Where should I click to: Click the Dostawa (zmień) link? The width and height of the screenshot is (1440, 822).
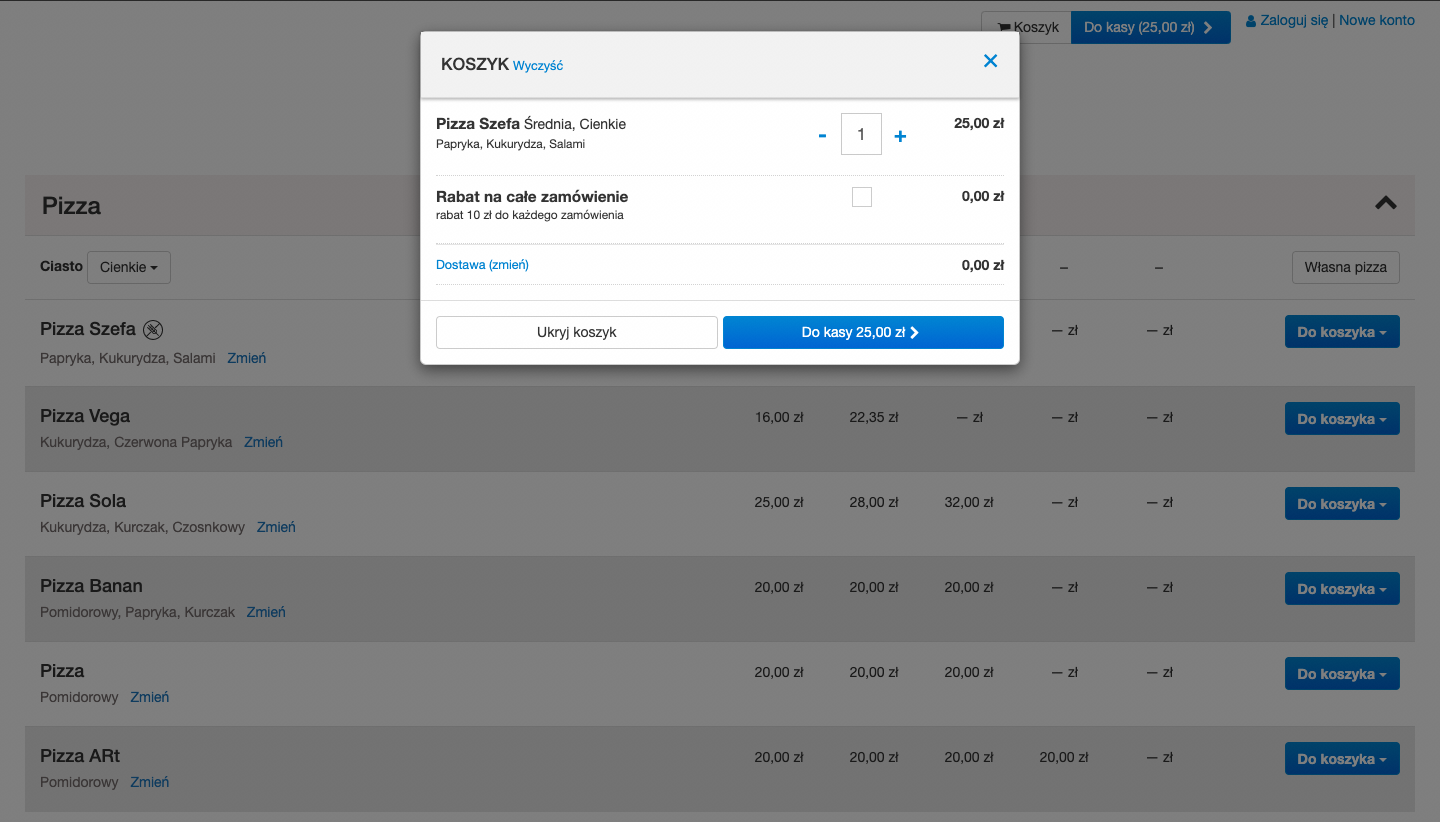[482, 265]
